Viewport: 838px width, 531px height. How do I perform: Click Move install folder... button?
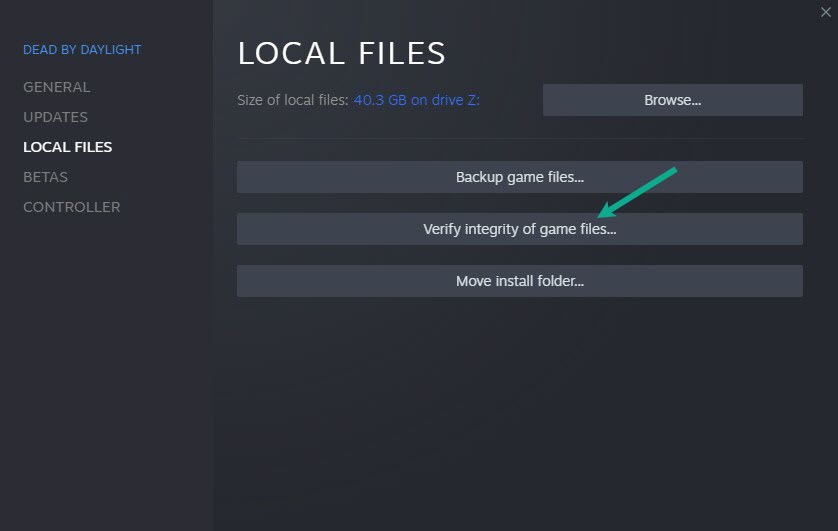pyautogui.click(x=519, y=281)
